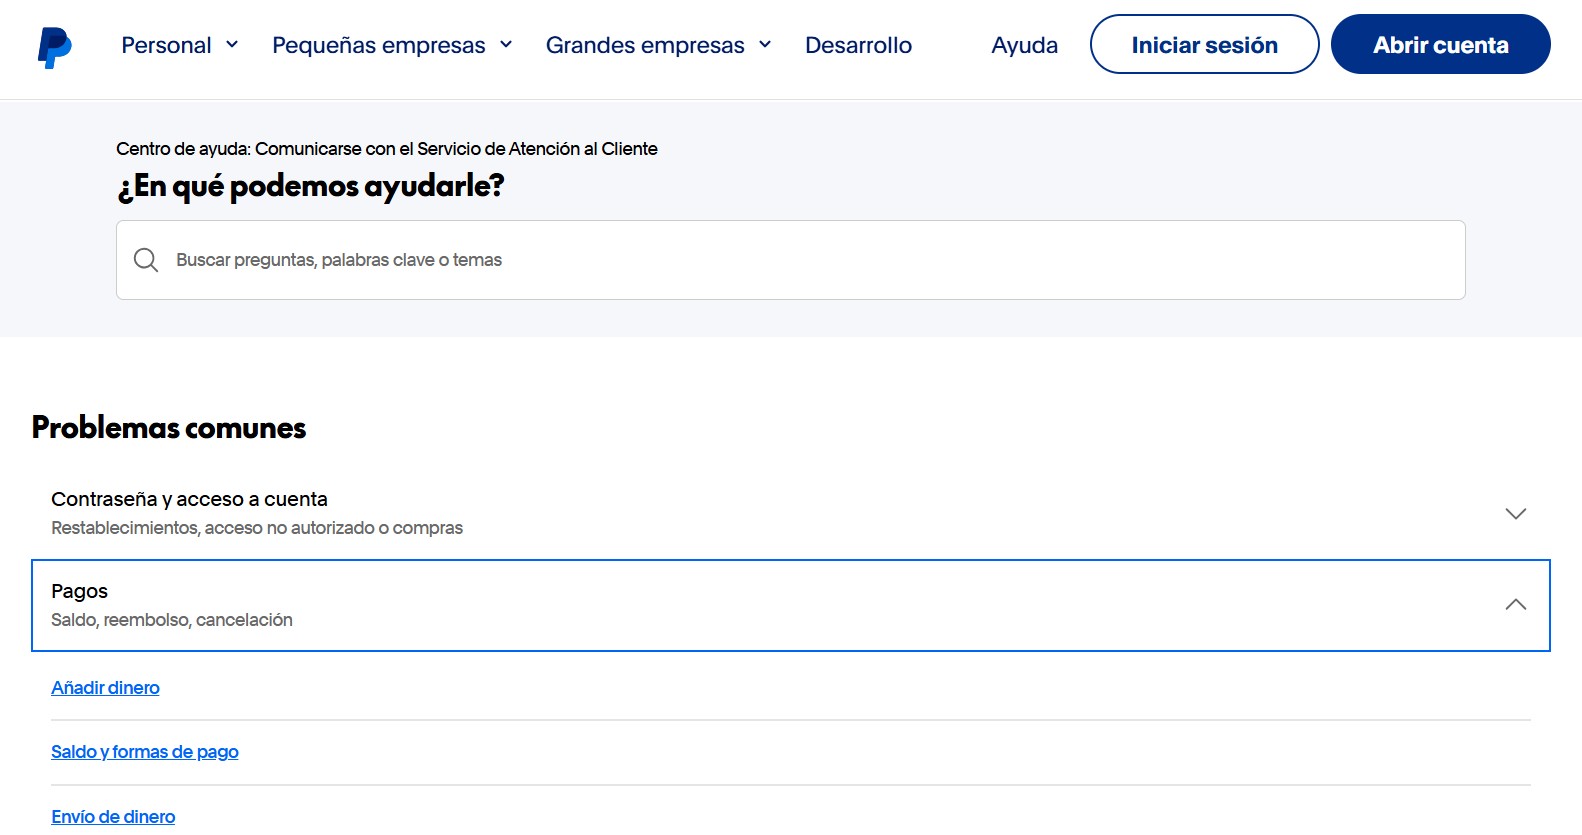Open the Grandes empresas dropdown menu
The width and height of the screenshot is (1582, 835).
click(x=659, y=45)
